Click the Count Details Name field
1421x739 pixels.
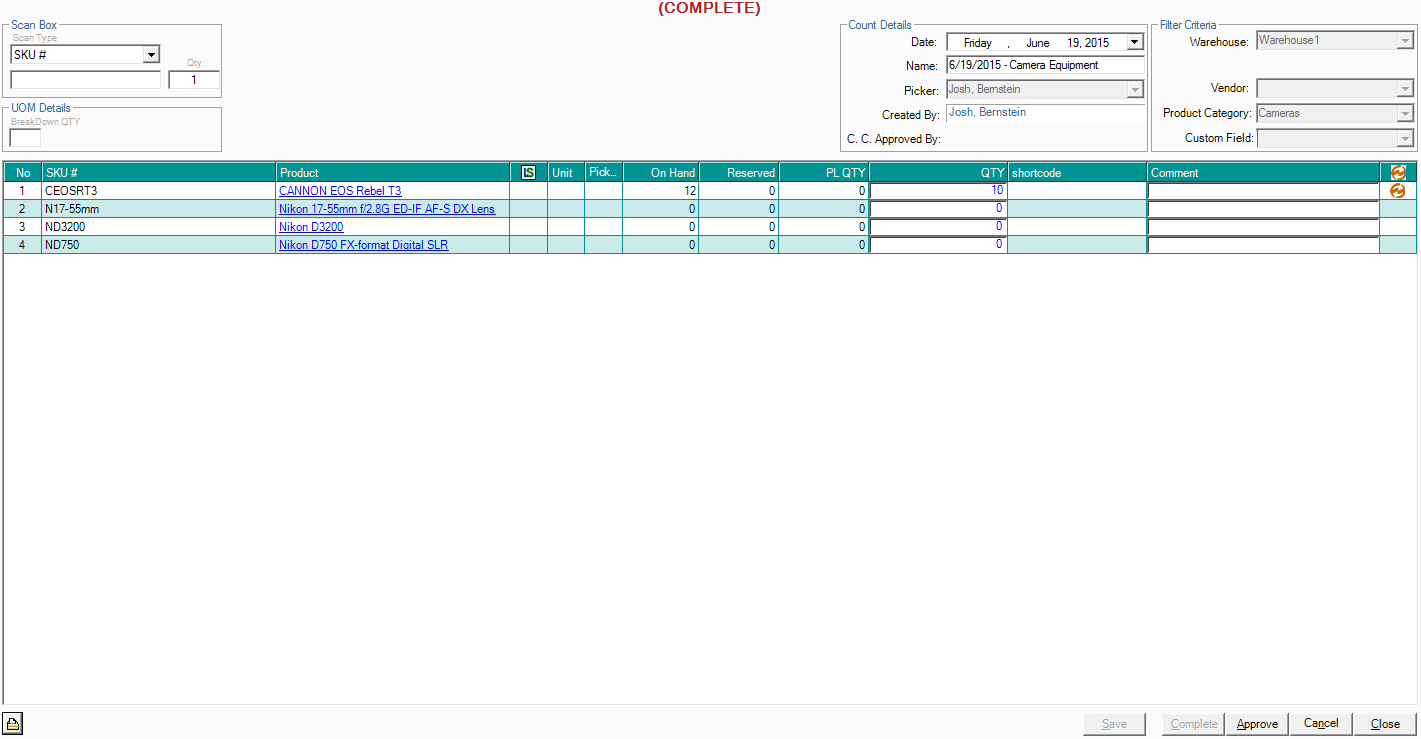[x=1044, y=66]
